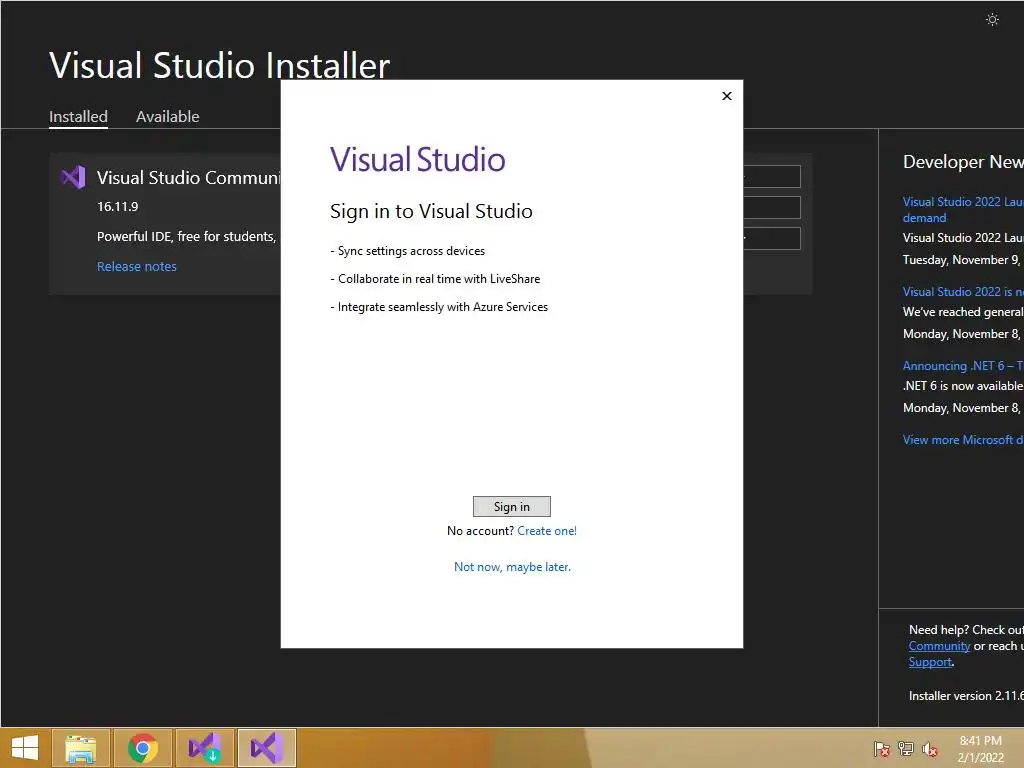Click Collaborate in real time with LiveShare
The height and width of the screenshot is (768, 1024).
point(435,279)
